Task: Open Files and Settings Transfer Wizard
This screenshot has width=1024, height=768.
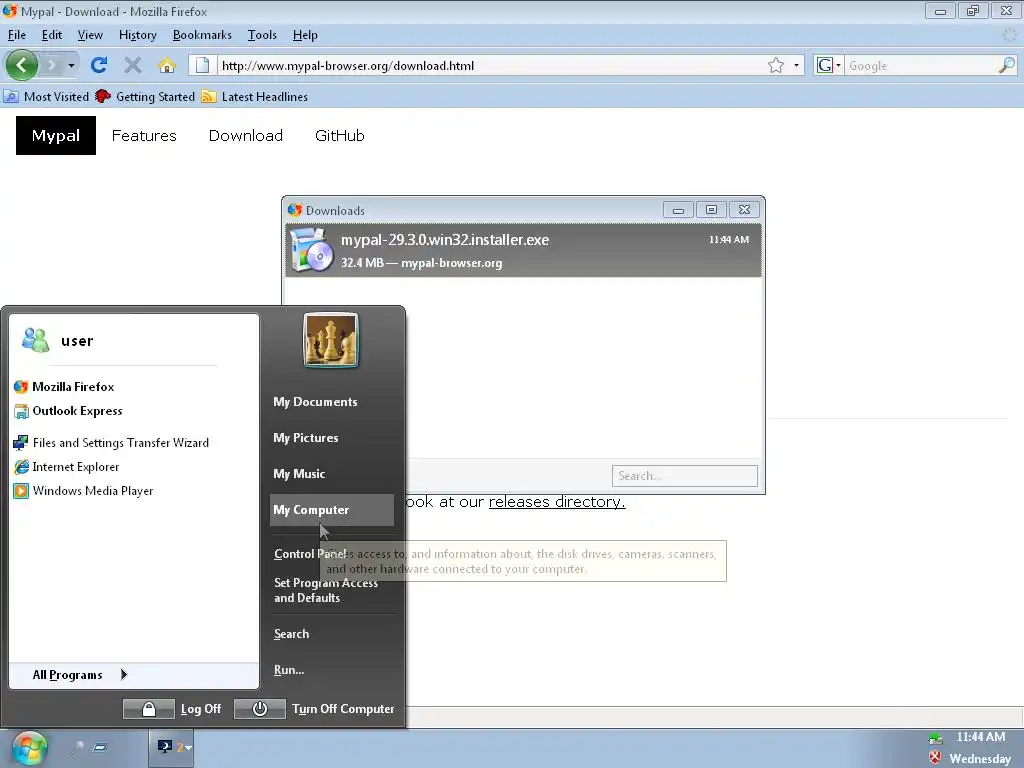Action: tap(111, 443)
